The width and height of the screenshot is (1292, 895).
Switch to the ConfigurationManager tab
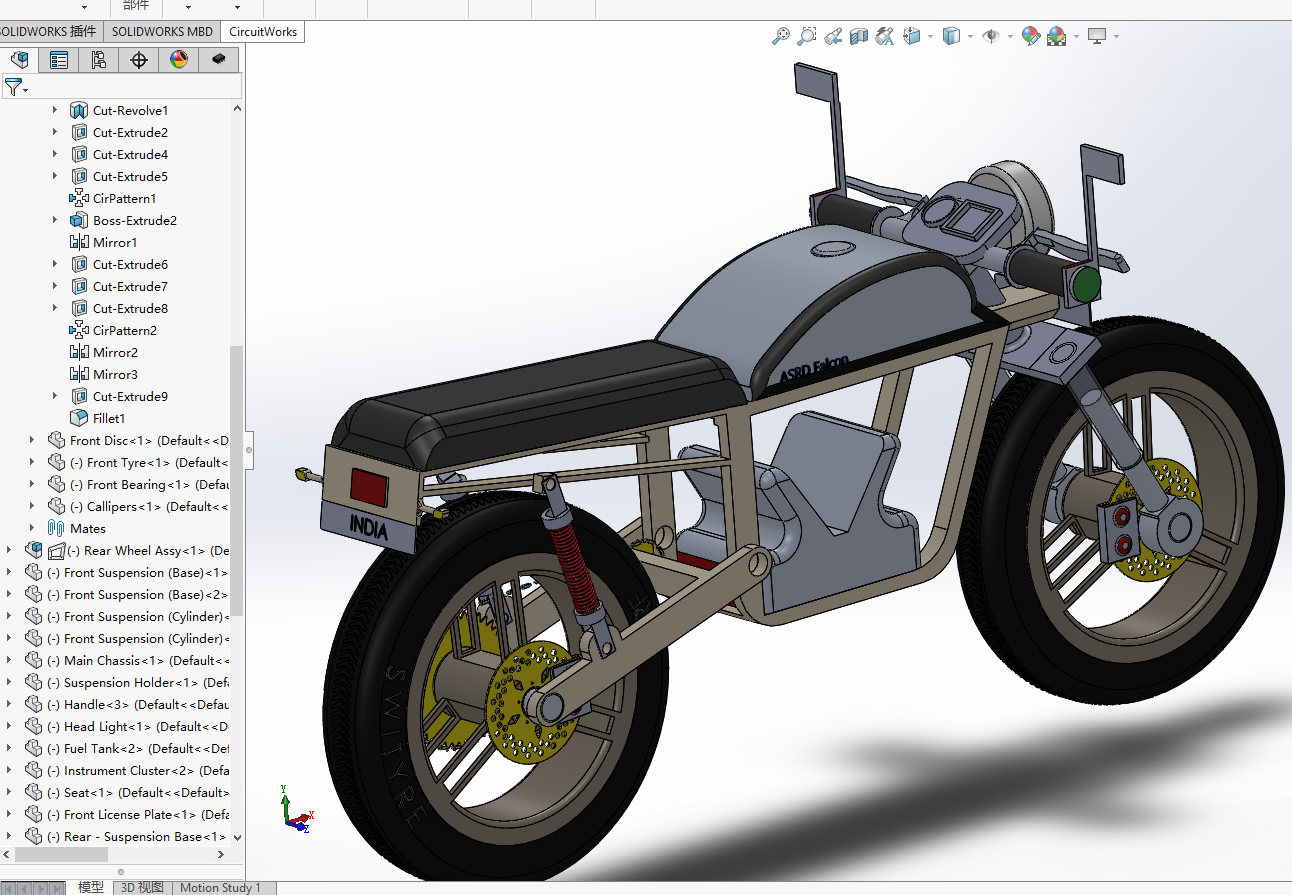point(99,60)
